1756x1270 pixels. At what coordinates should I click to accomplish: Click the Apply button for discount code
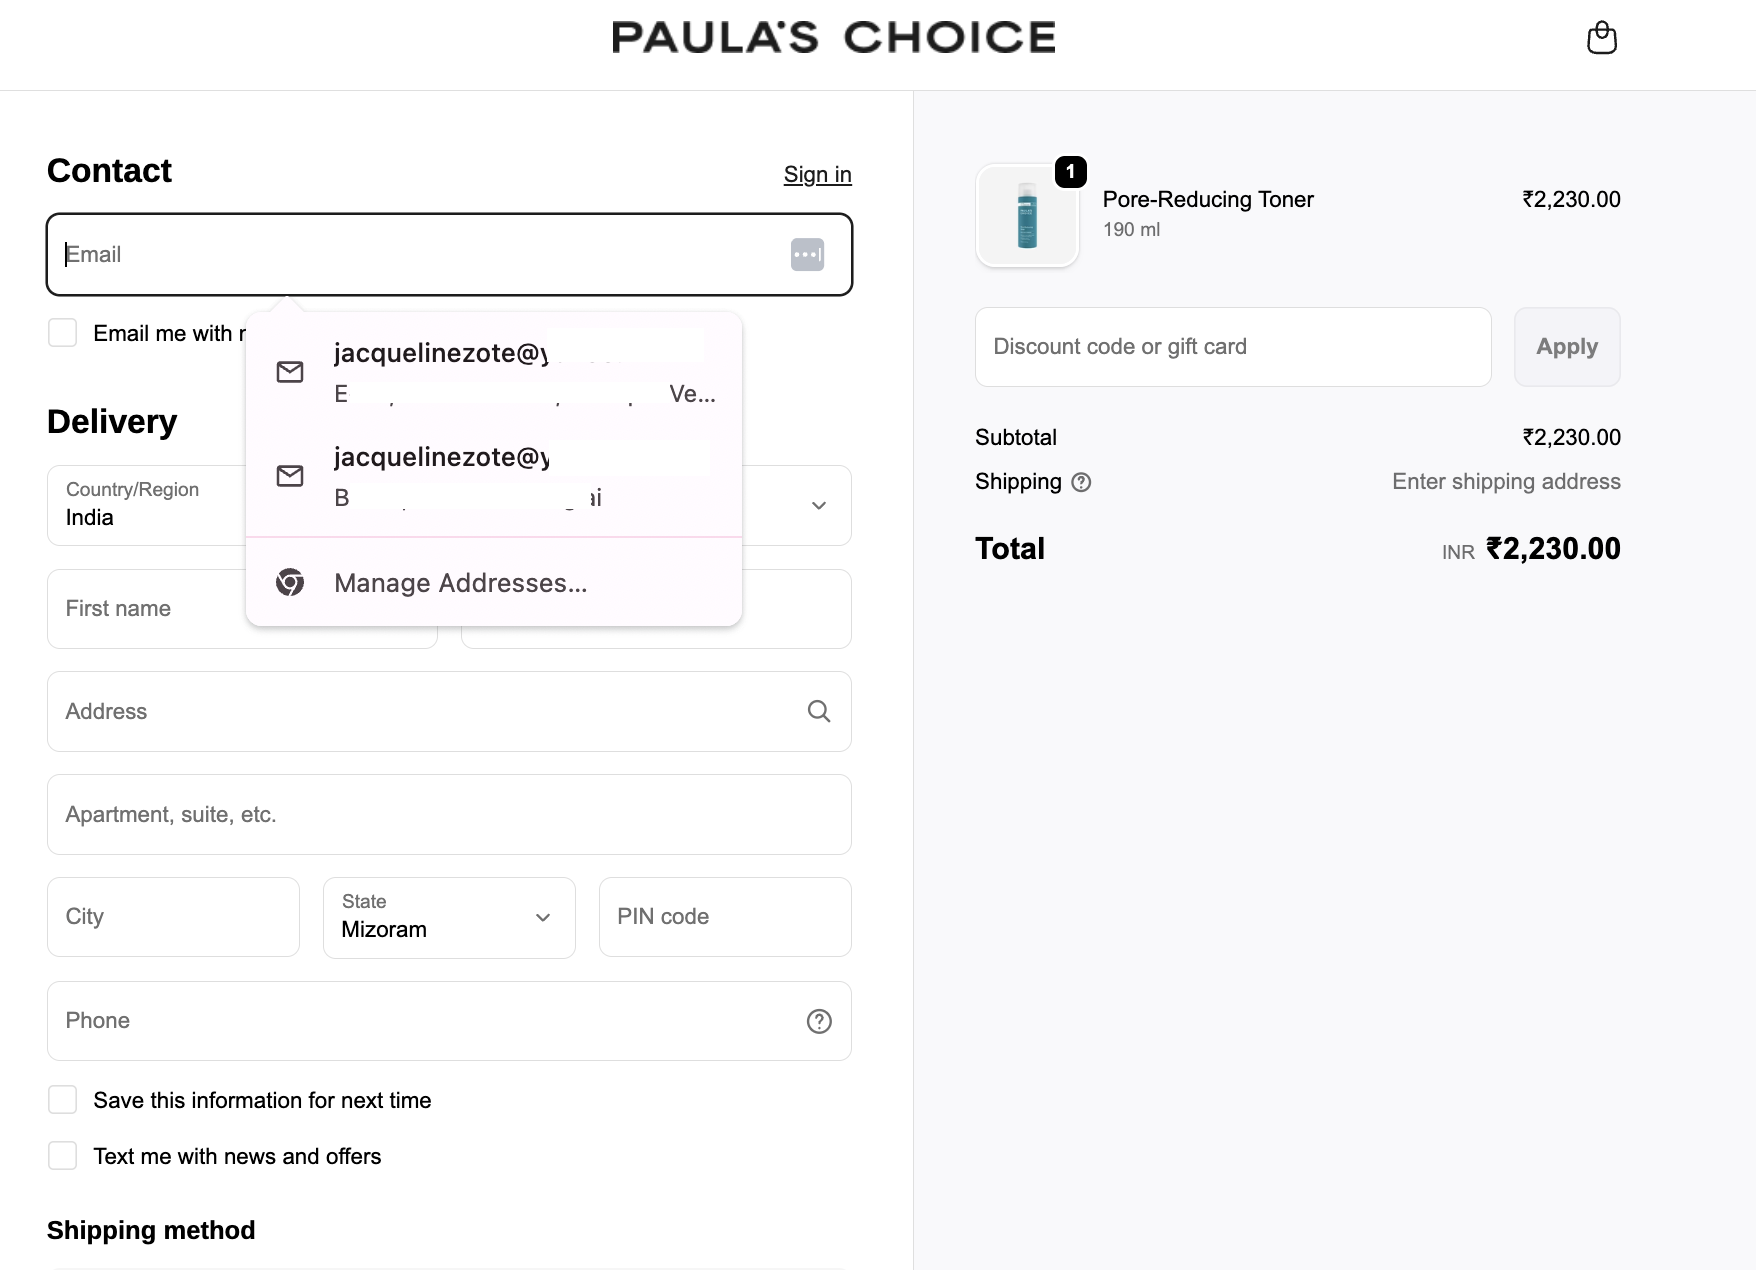click(x=1566, y=347)
